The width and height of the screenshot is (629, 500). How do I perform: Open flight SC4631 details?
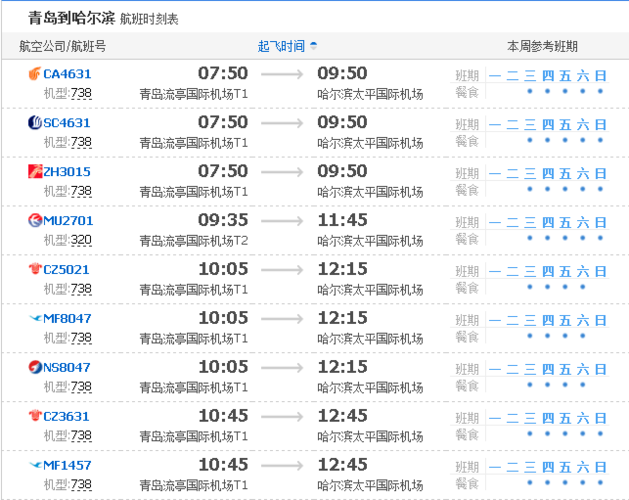pos(67,123)
